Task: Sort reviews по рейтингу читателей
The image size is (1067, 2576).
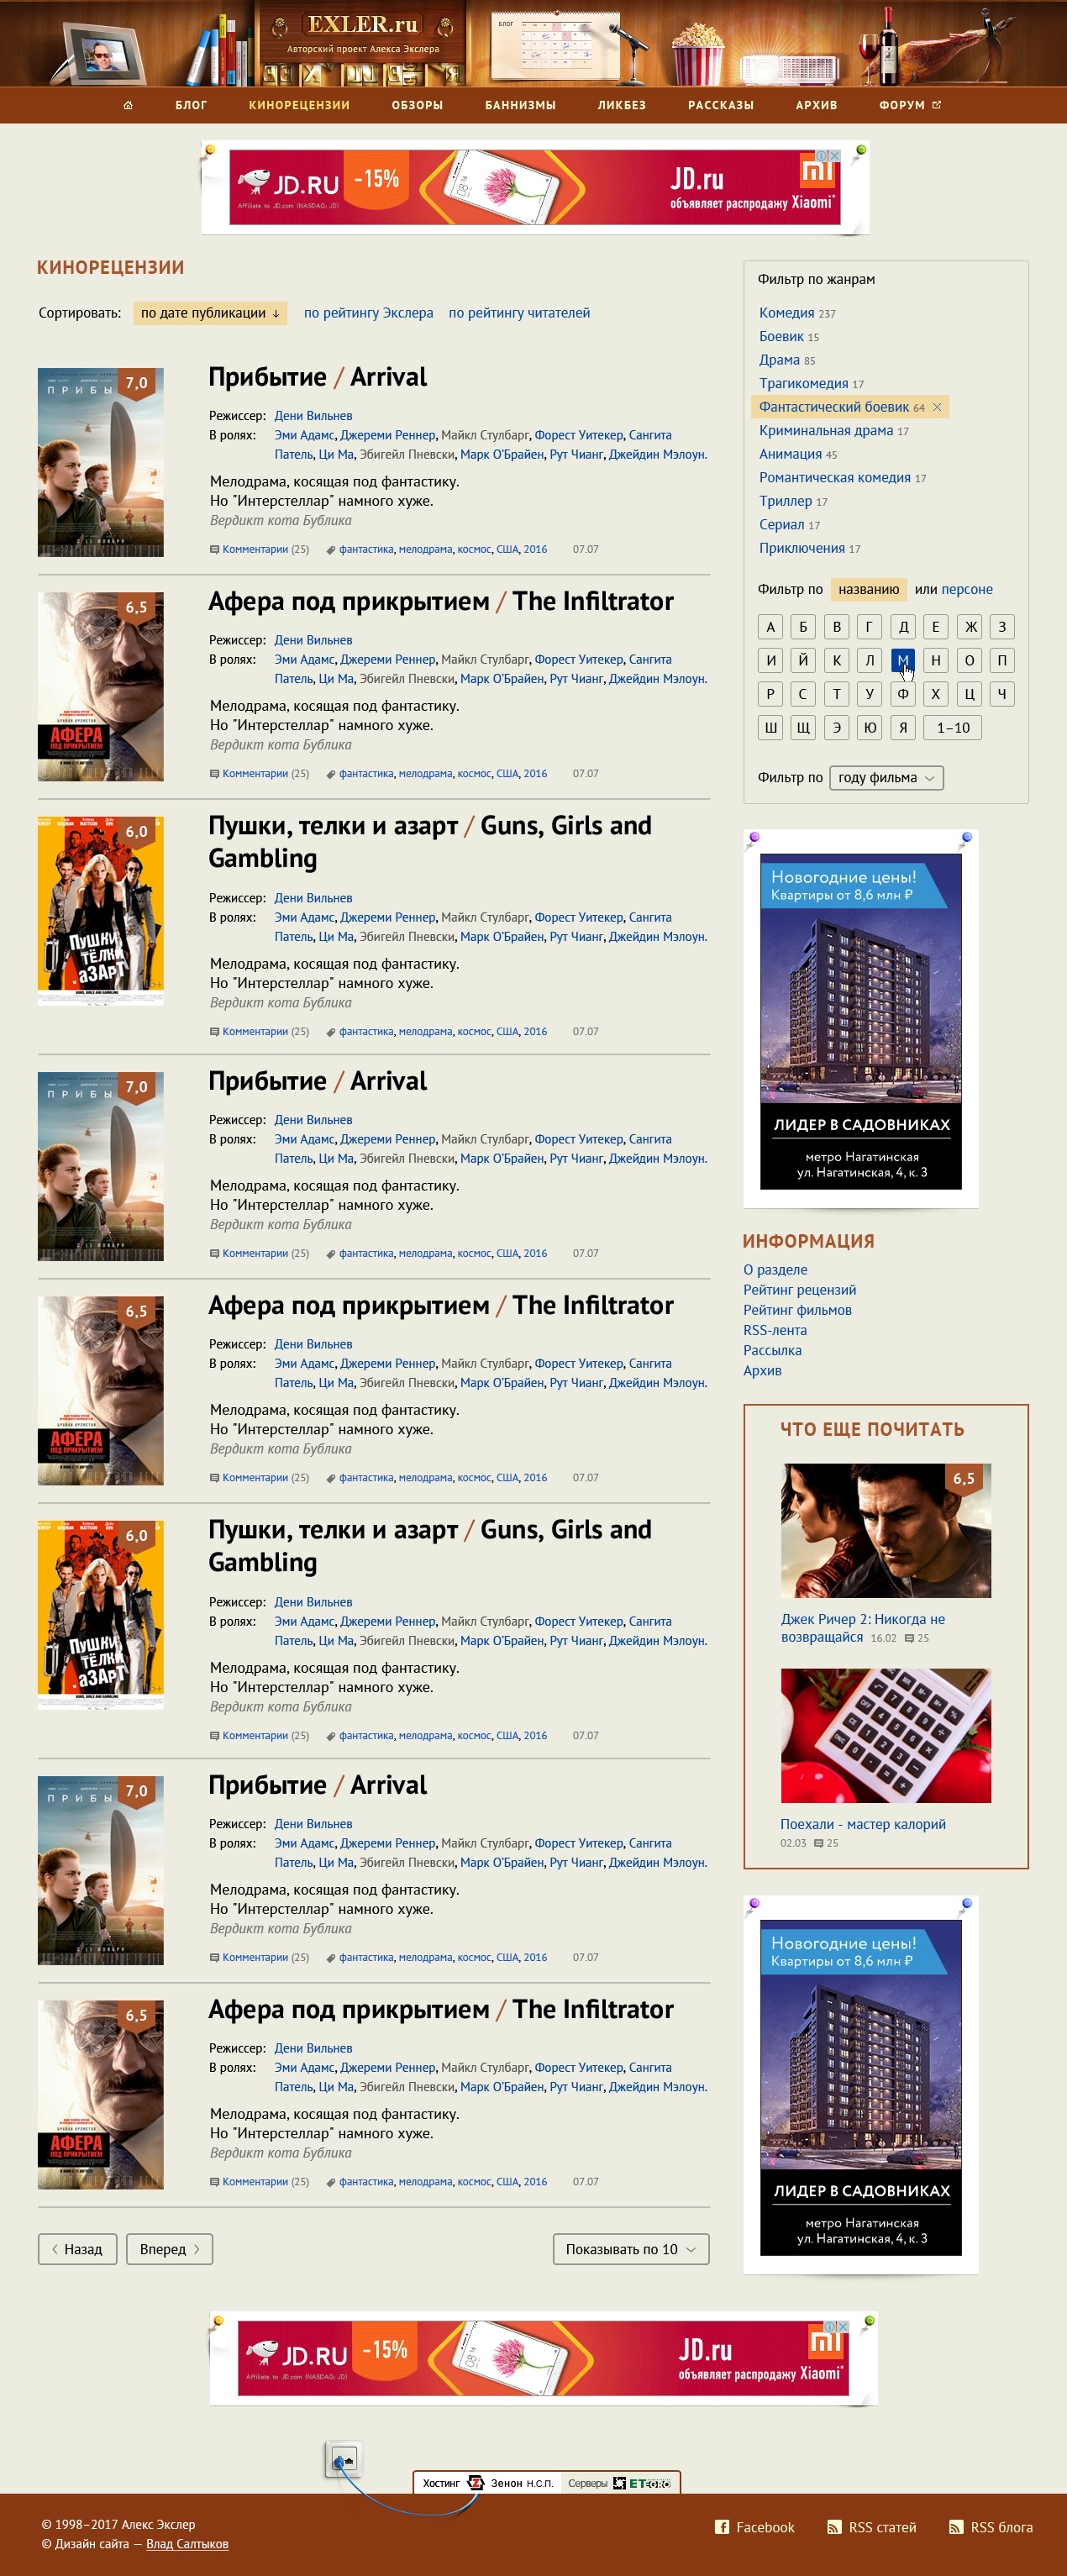Action: click(519, 313)
